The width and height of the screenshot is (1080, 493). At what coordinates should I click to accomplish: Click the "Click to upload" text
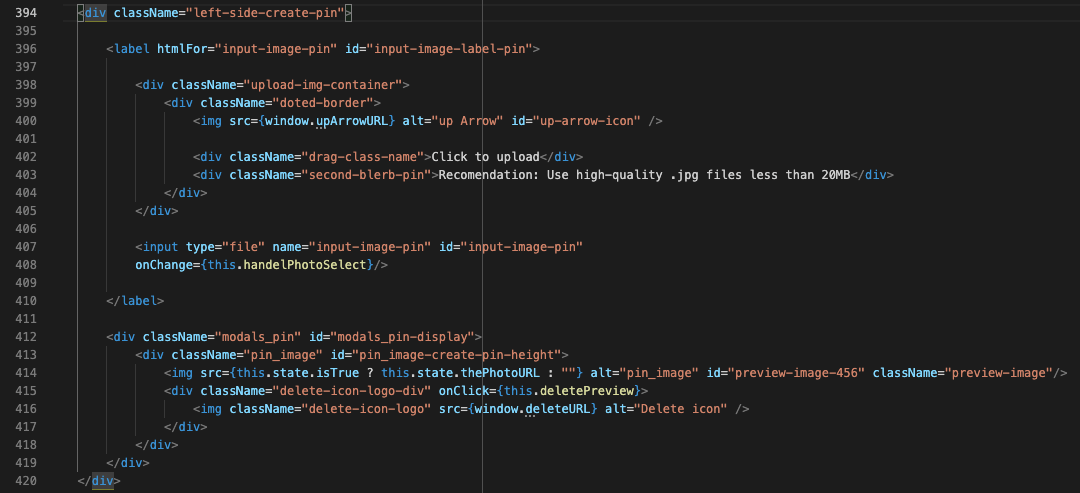pos(484,156)
